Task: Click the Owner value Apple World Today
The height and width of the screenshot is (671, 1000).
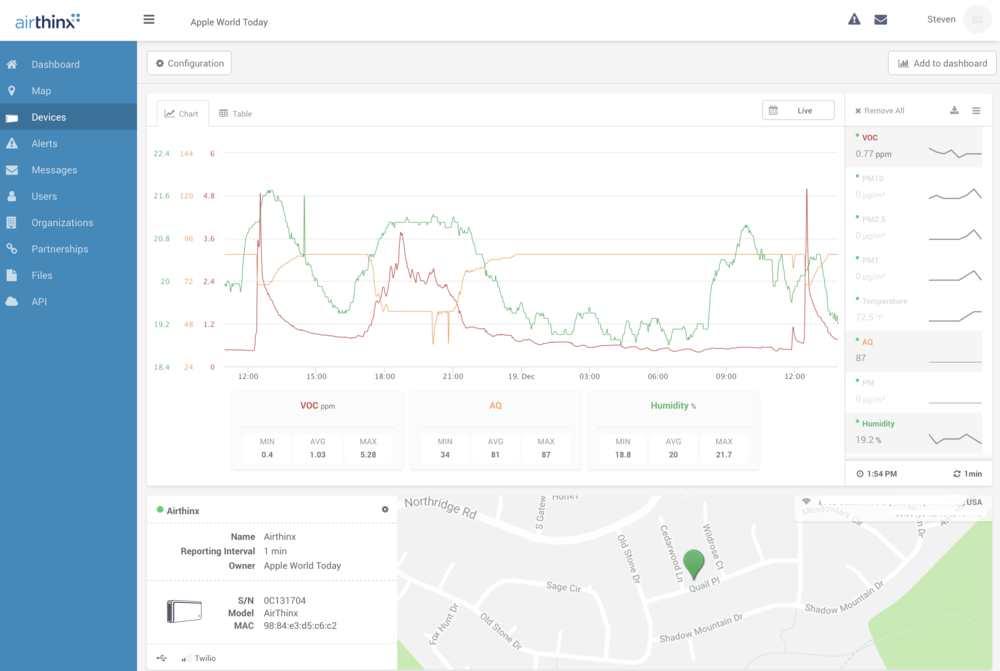Action: tap(302, 566)
